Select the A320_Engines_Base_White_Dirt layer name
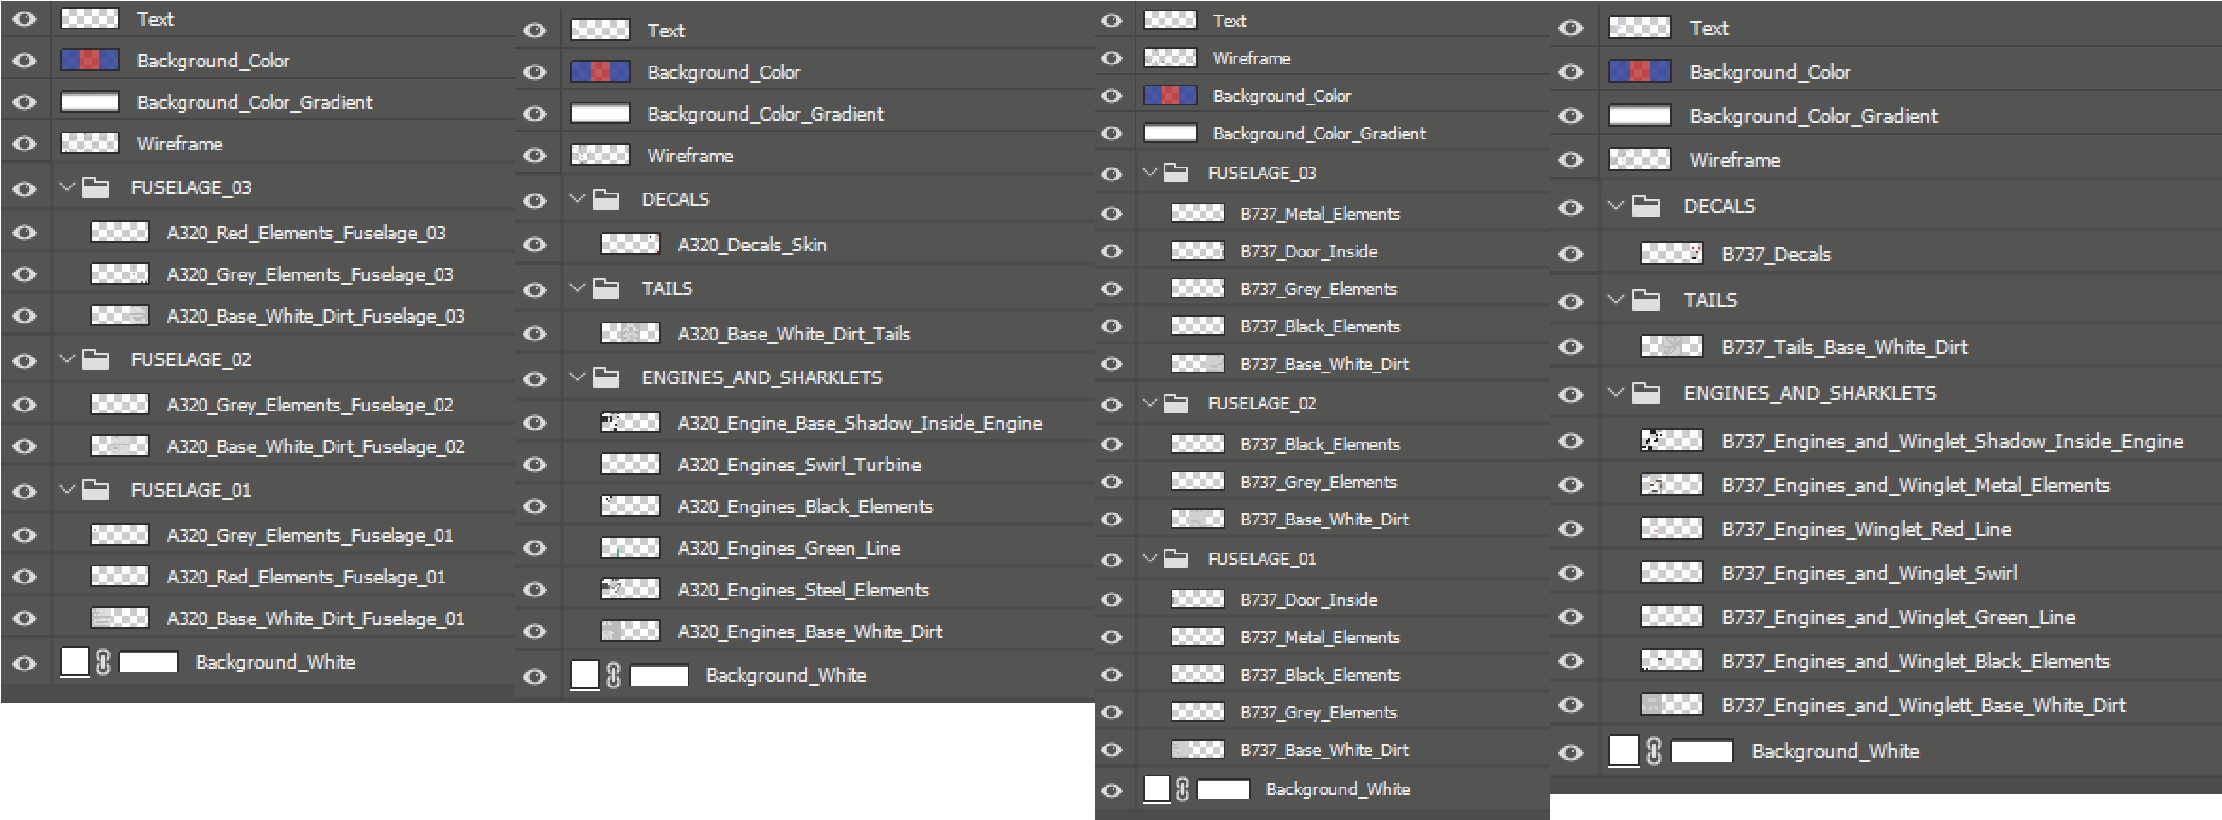Image resolution: width=2222 pixels, height=820 pixels. tap(810, 632)
